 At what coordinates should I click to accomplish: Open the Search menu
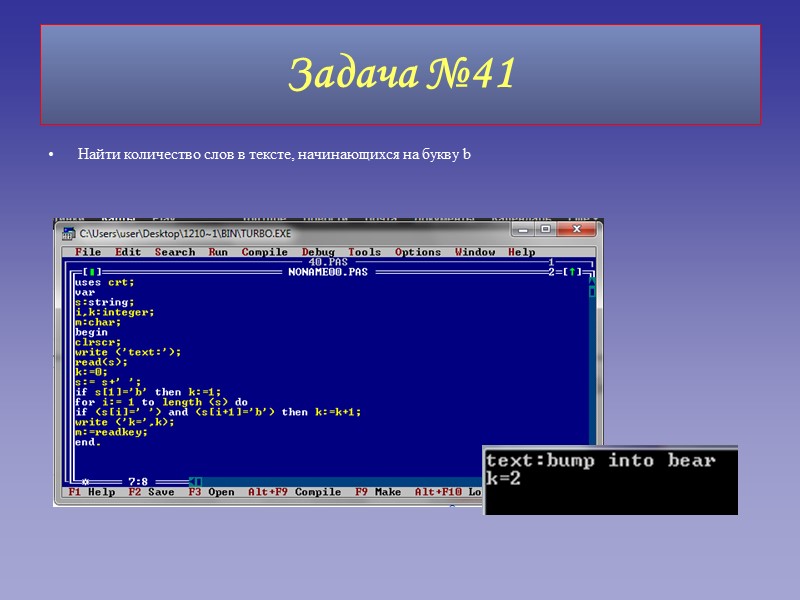click(x=175, y=252)
